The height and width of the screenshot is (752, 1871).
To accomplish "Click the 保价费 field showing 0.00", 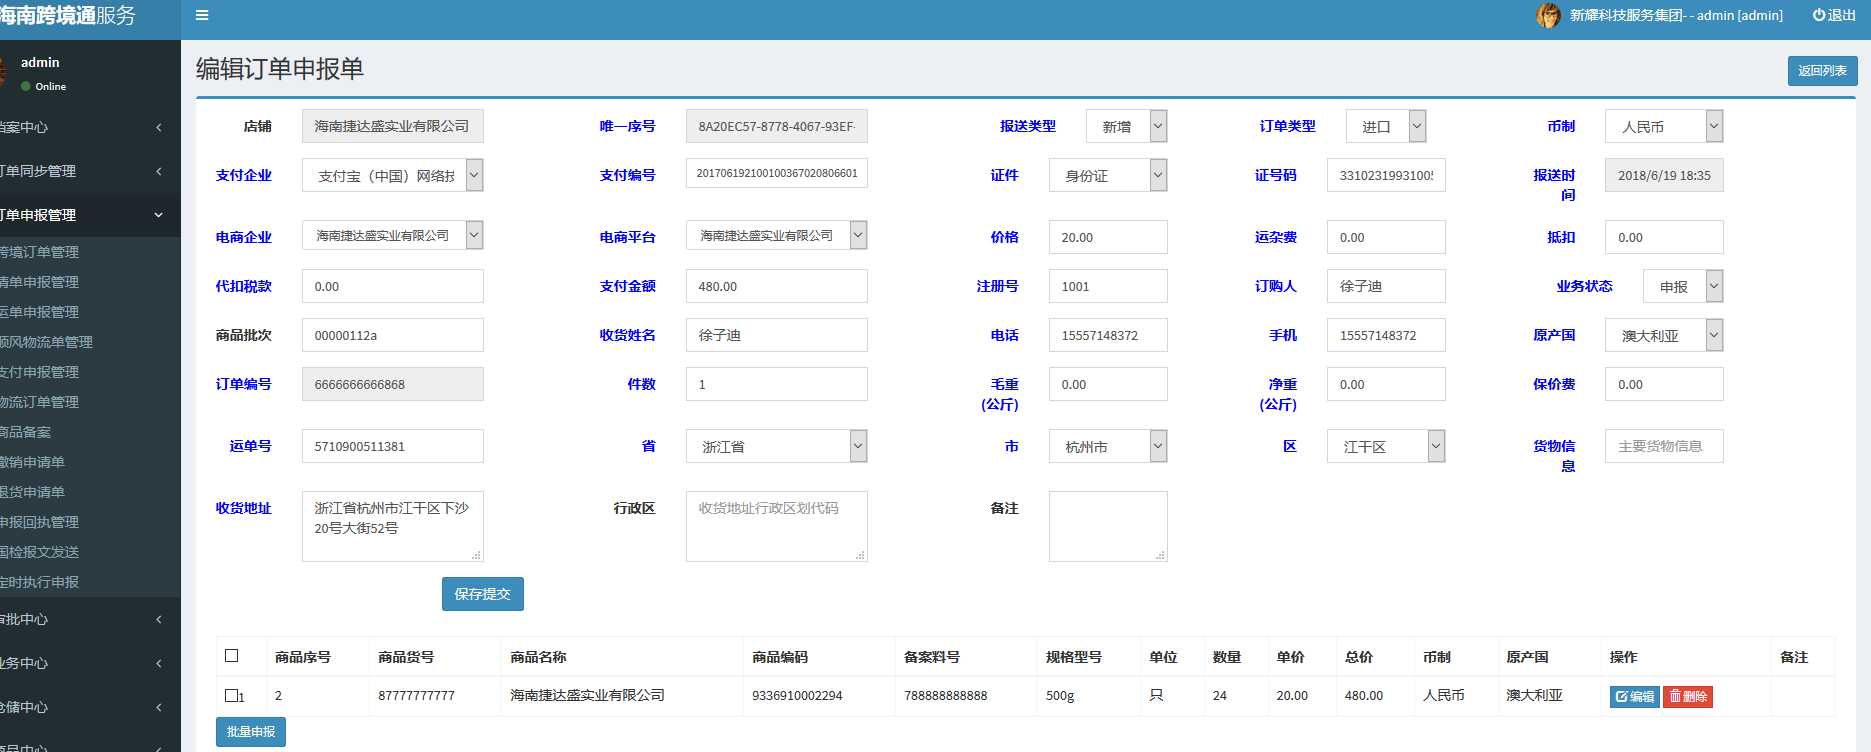I will coord(1664,384).
